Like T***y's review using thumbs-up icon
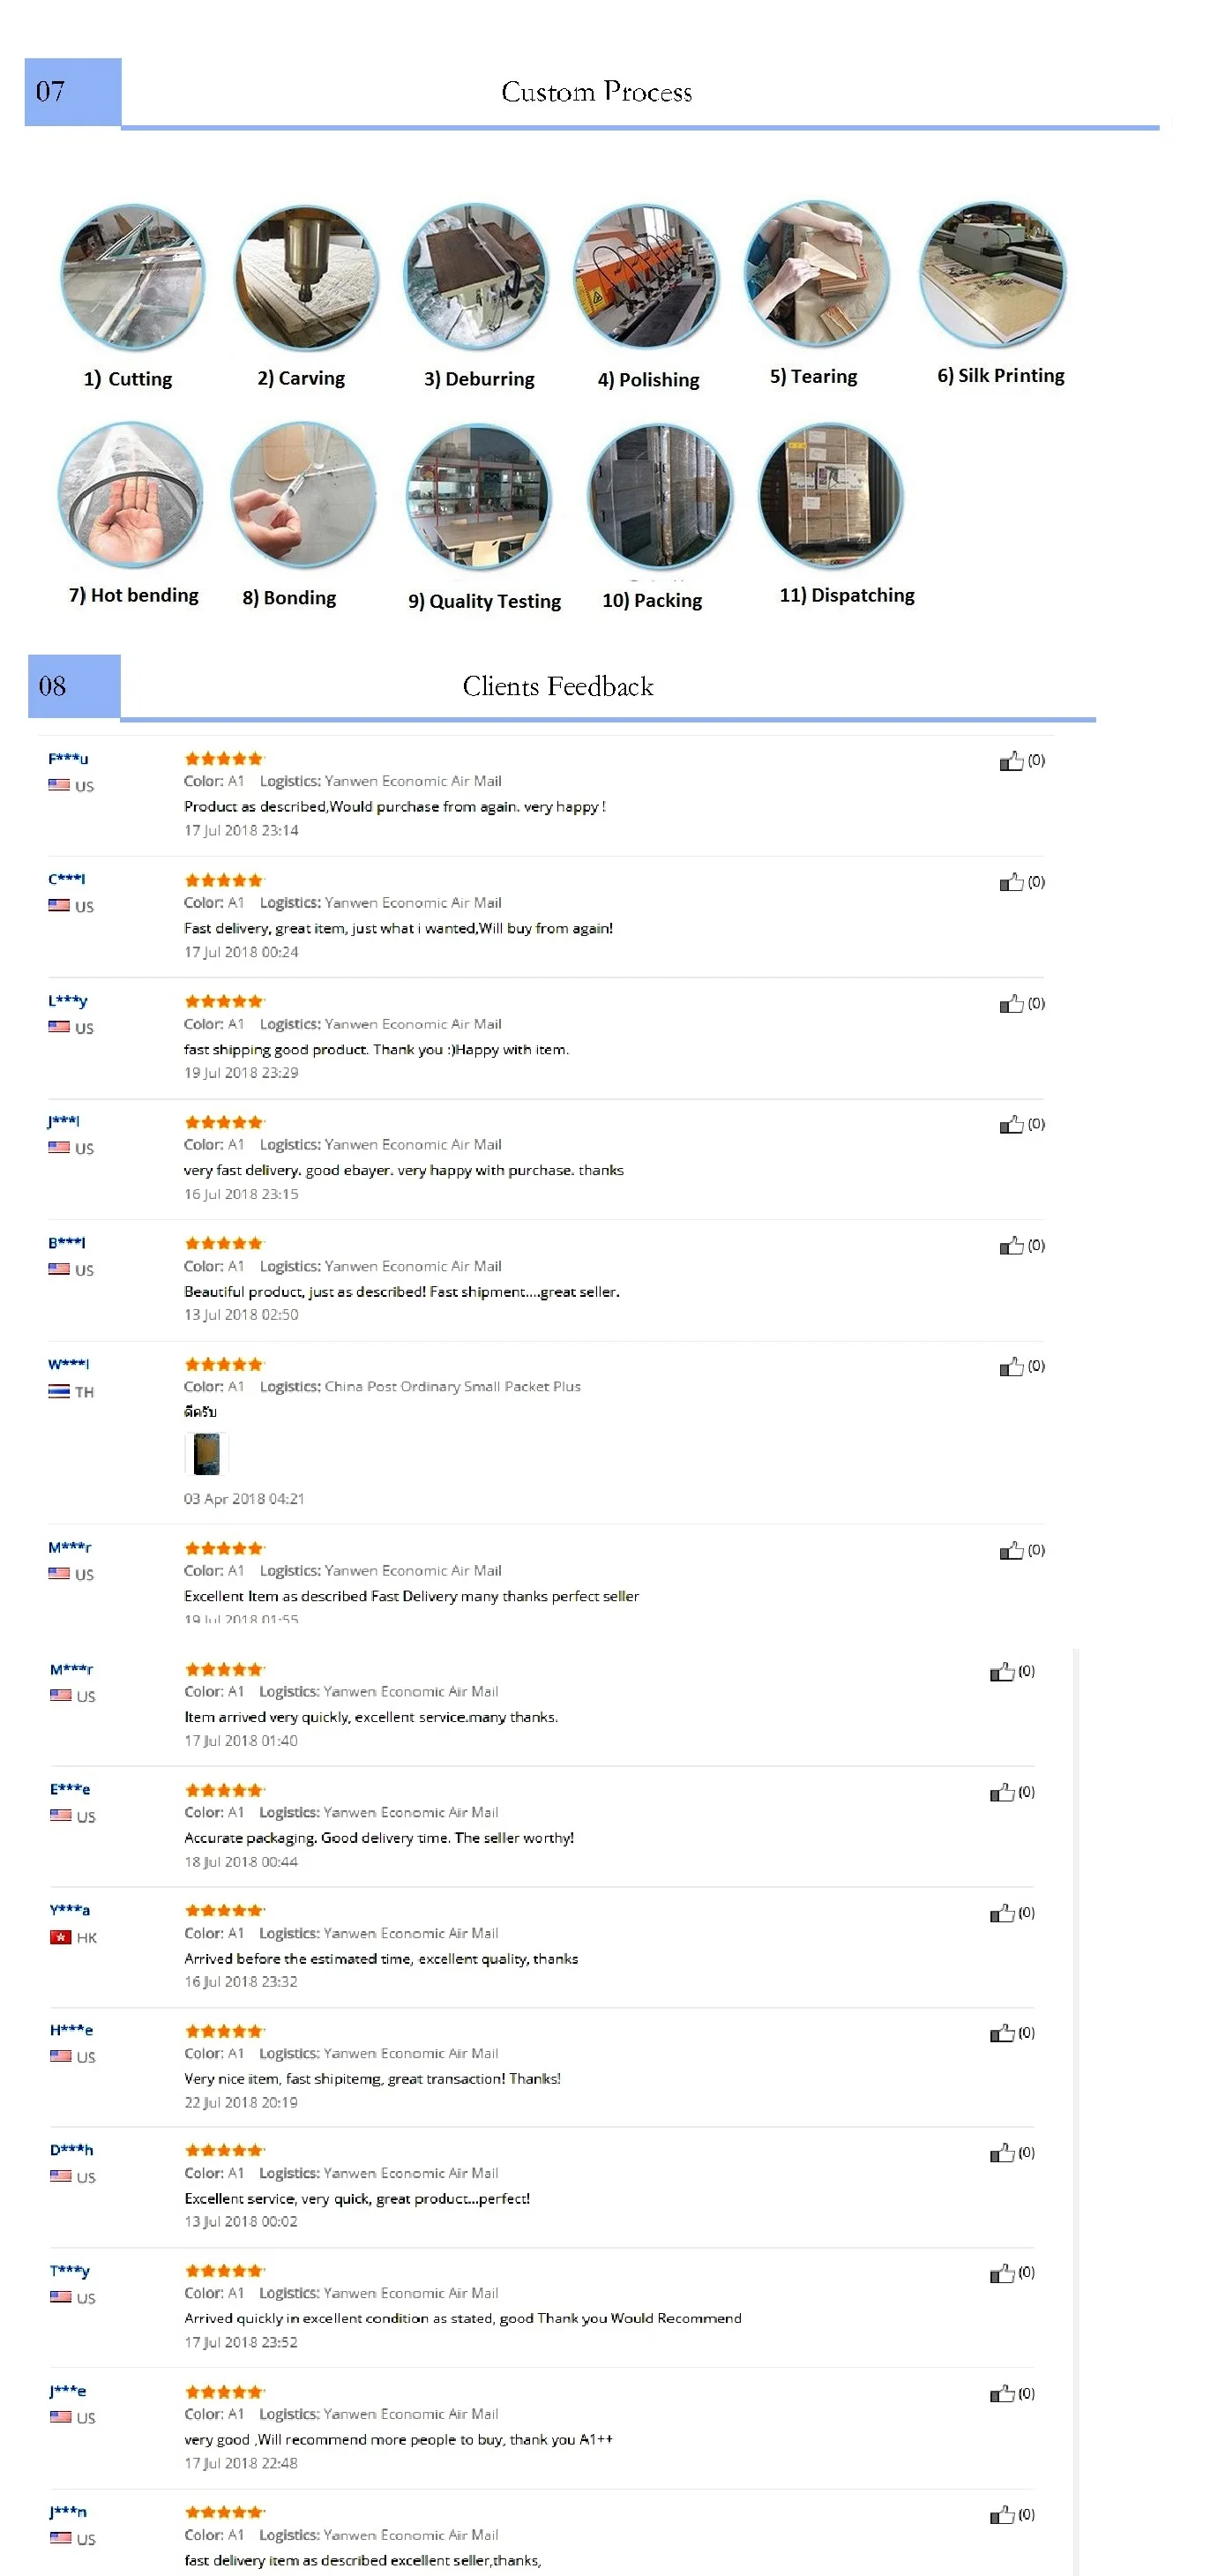The width and height of the screenshot is (1210, 2576). [1001, 2273]
